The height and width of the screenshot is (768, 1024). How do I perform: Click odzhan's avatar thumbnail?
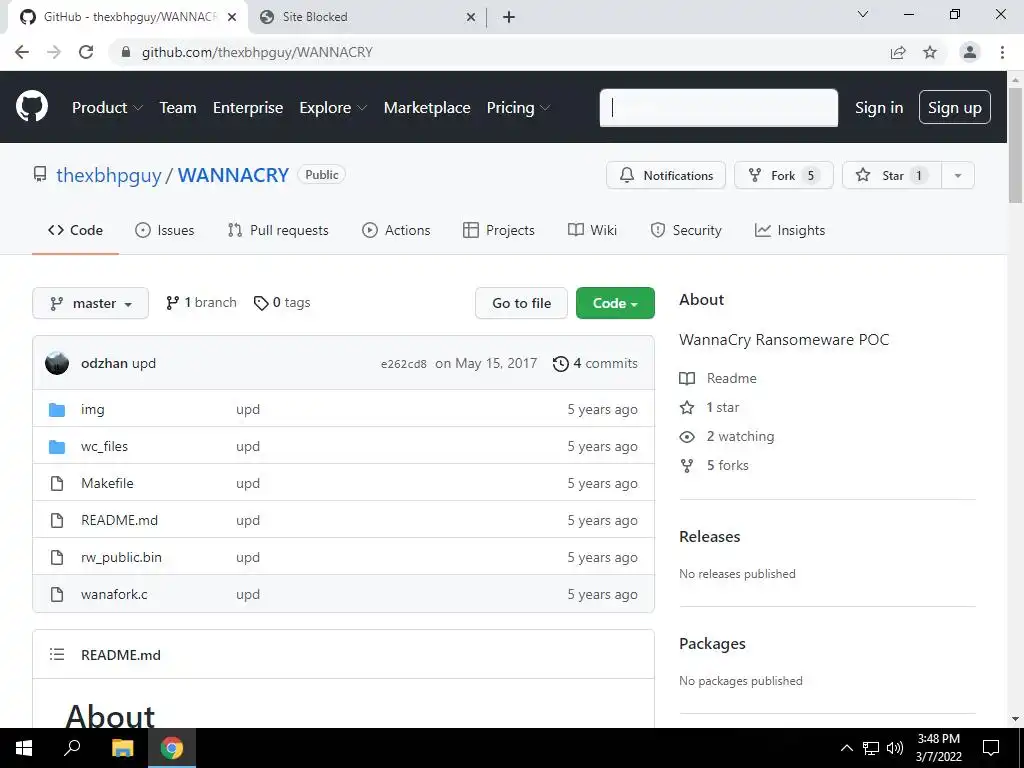point(57,363)
